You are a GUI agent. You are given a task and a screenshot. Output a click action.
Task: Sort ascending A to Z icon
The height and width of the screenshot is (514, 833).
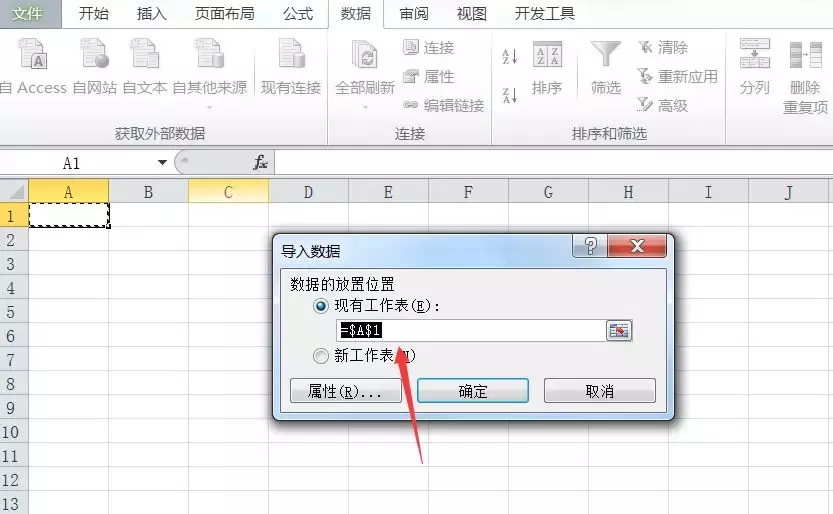pyautogui.click(x=509, y=56)
